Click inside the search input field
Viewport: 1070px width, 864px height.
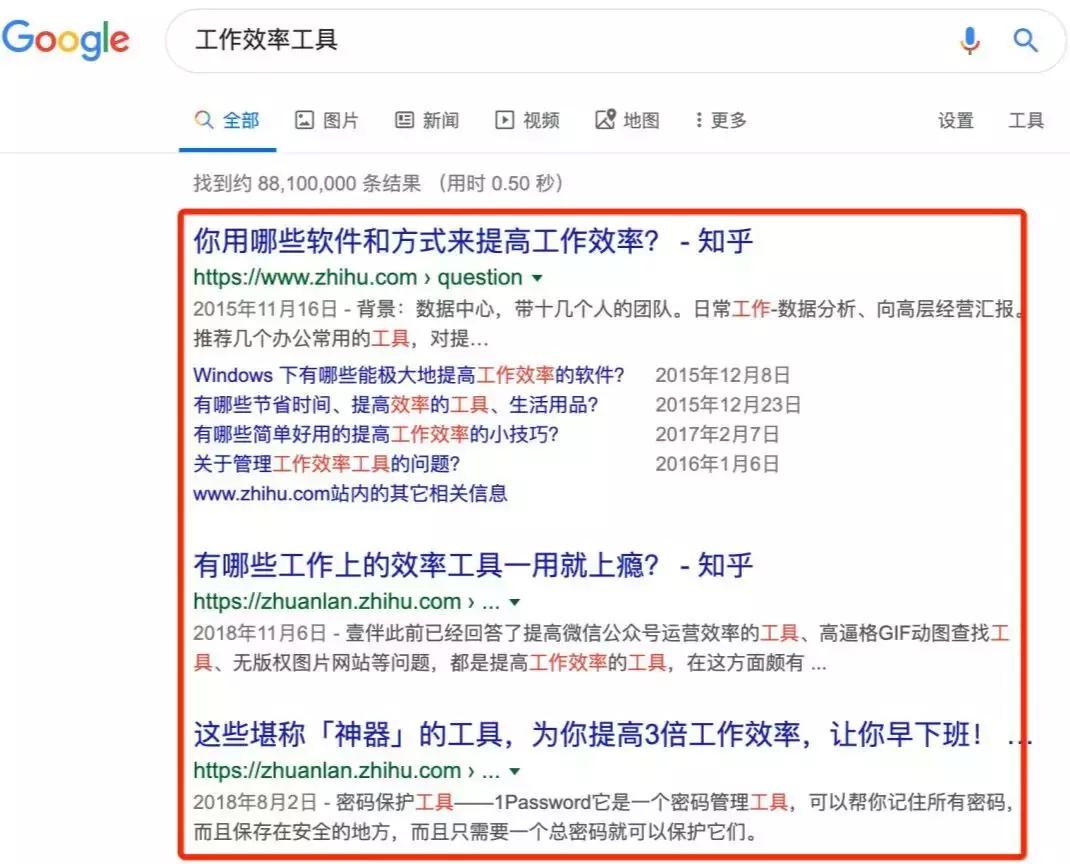[x=500, y=40]
